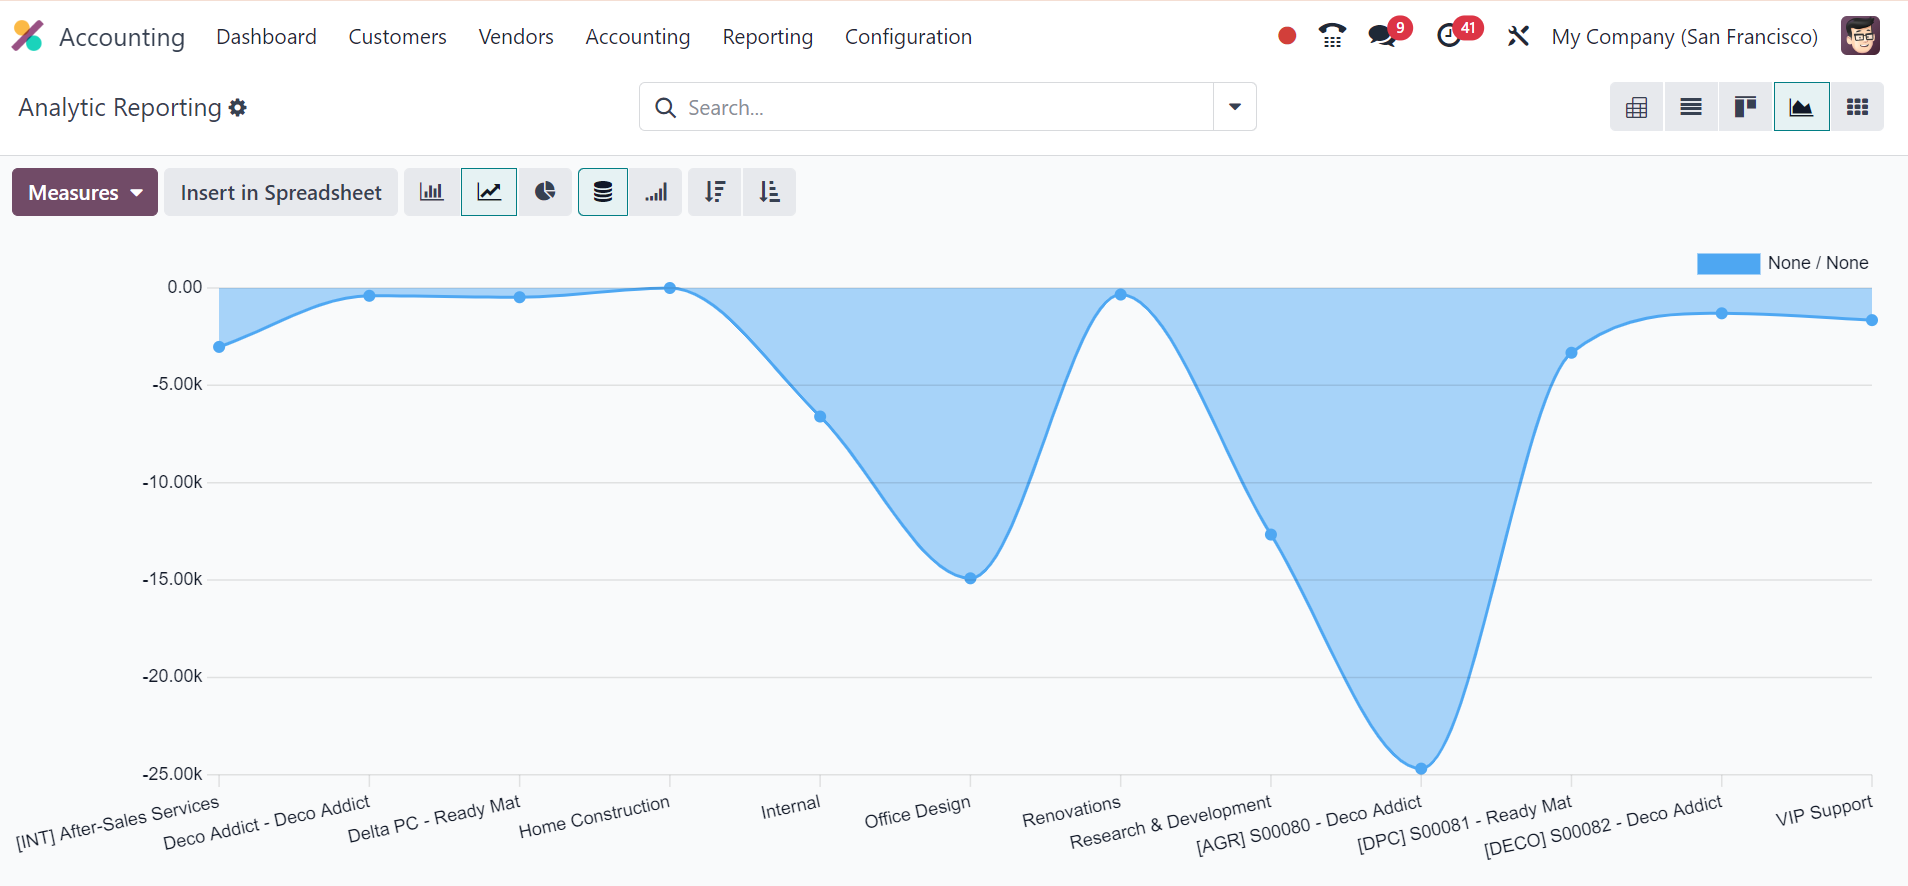
Task: Click the Internal data point
Action: pos(820,416)
